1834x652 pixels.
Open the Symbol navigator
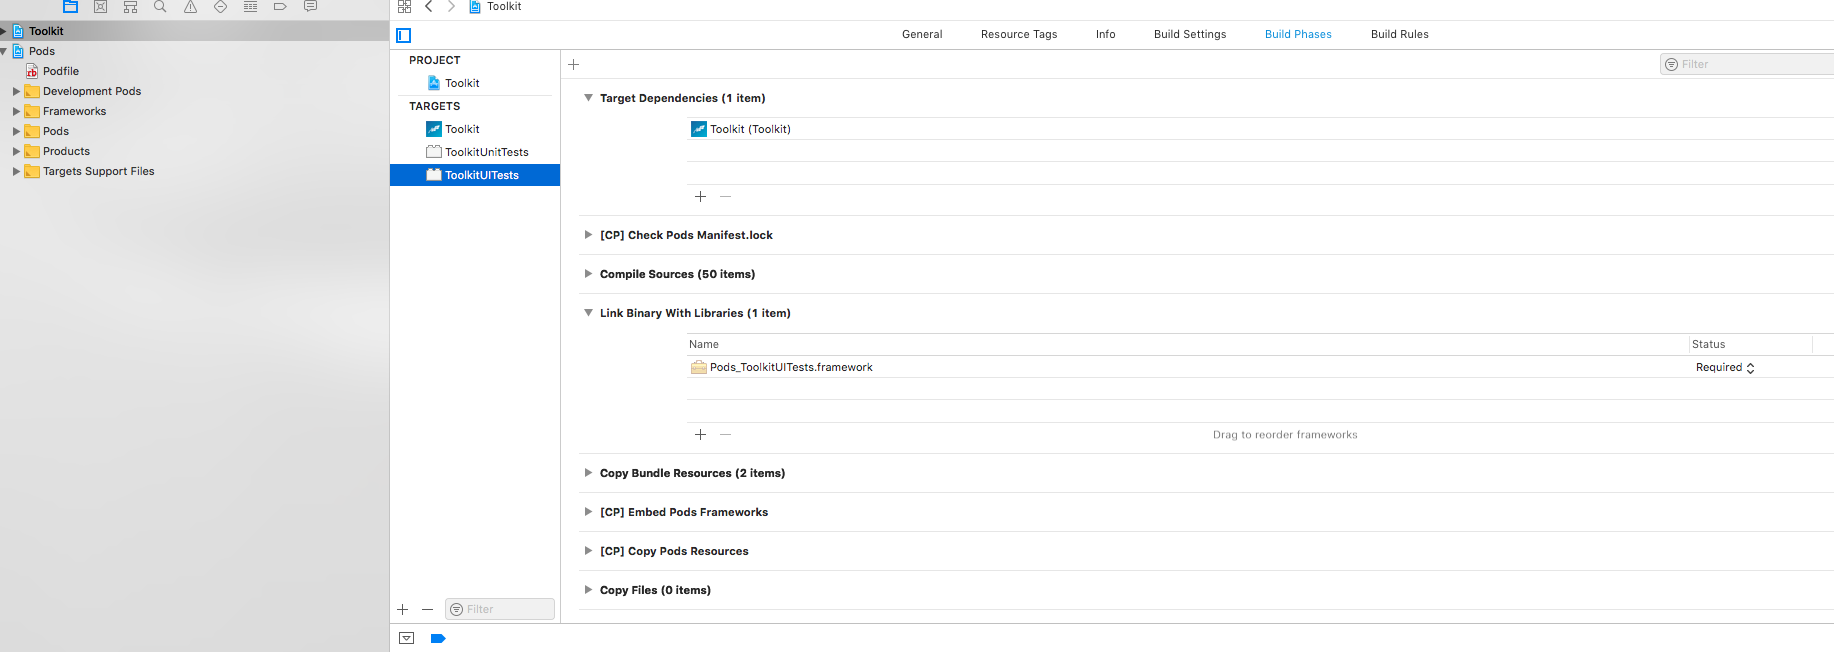click(130, 6)
